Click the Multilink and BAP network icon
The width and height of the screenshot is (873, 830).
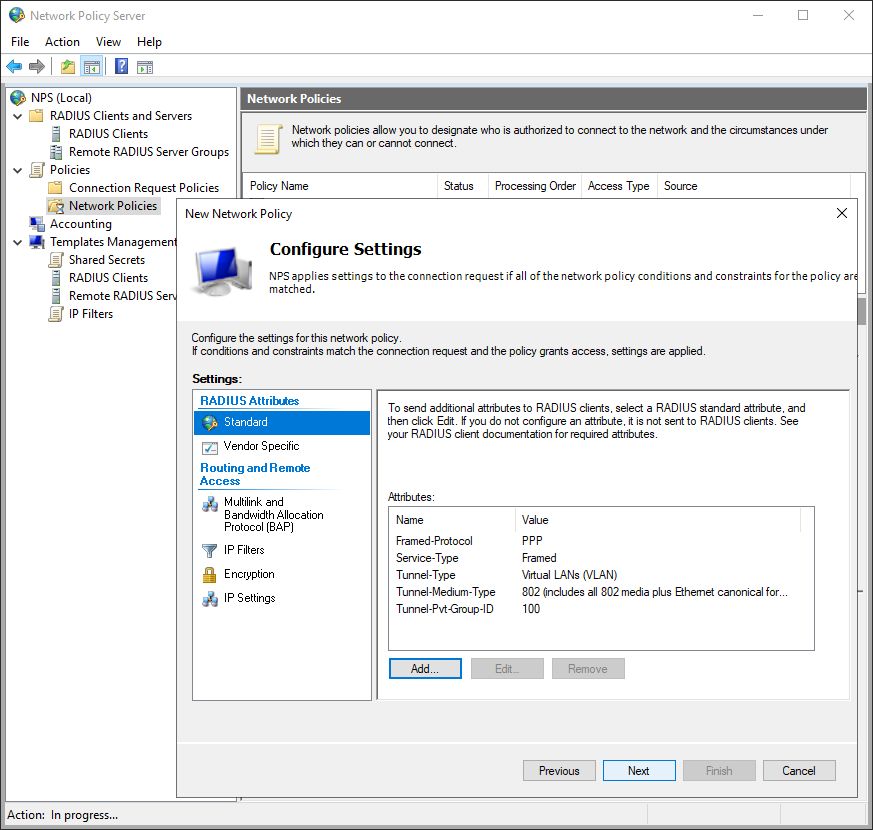210,504
